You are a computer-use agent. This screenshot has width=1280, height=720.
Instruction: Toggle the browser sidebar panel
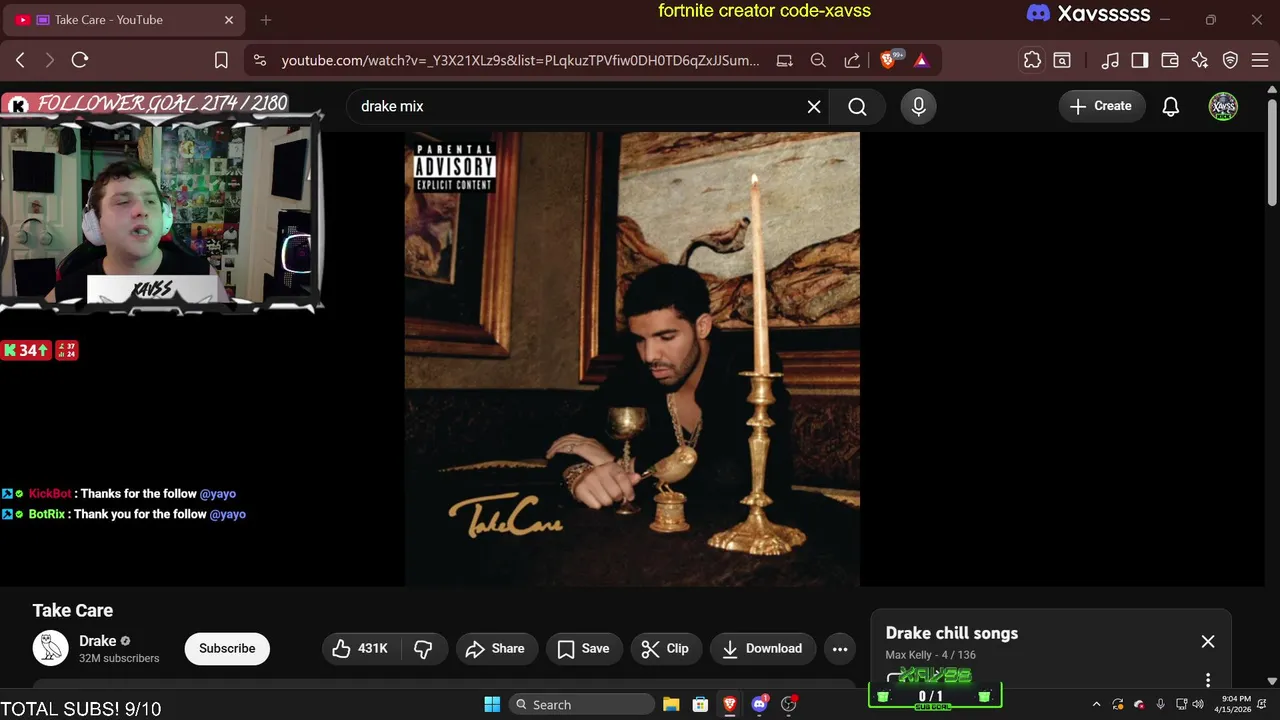pos(1140,60)
